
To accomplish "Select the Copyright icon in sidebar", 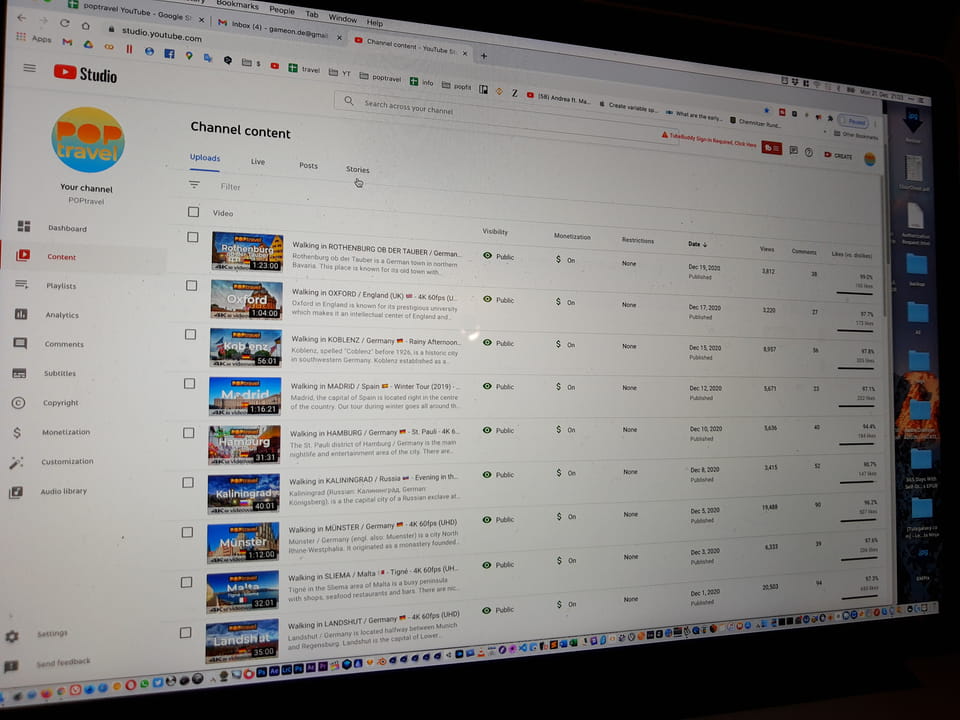I will point(18,403).
